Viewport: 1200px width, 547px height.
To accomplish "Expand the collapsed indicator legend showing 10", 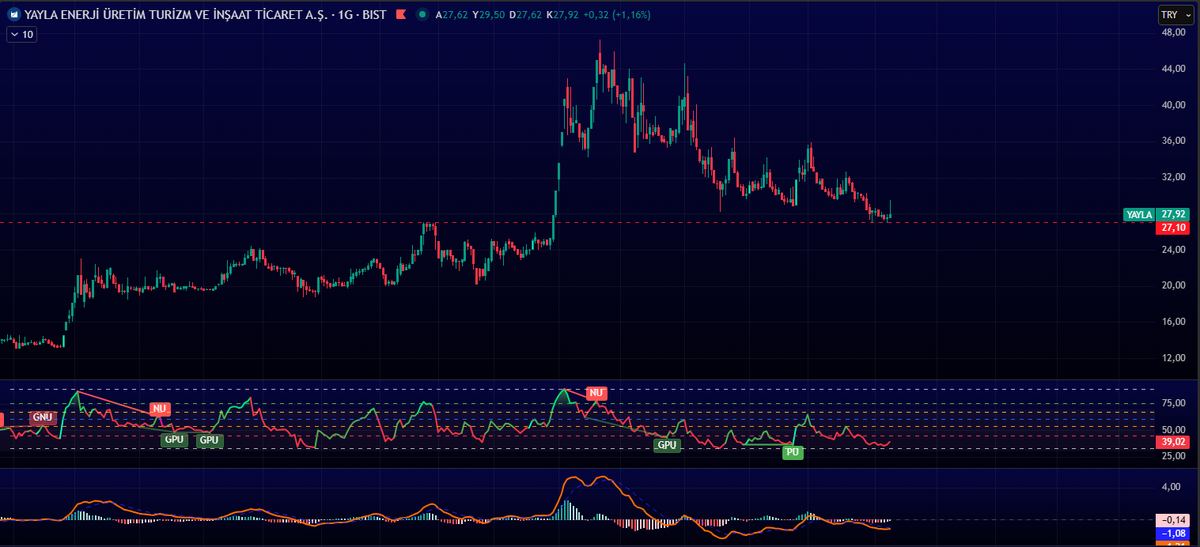I will (x=21, y=34).
